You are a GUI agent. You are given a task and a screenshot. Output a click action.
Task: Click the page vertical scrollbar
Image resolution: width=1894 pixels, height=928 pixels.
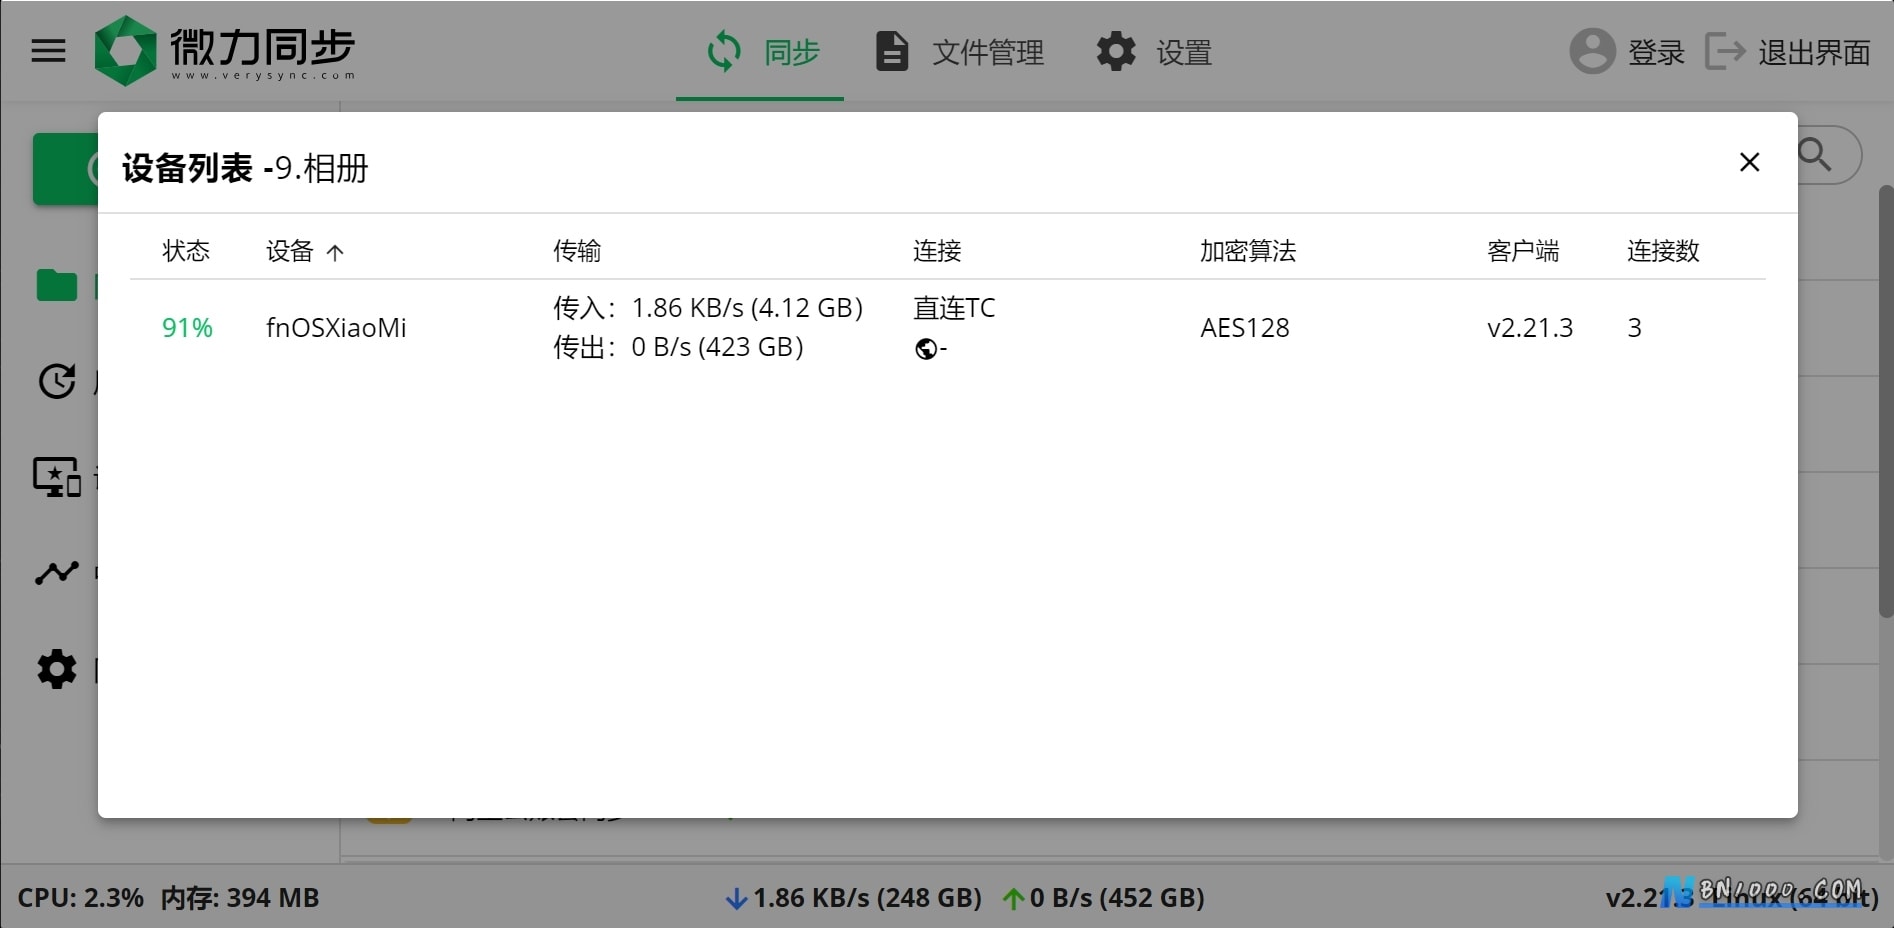[1885, 400]
